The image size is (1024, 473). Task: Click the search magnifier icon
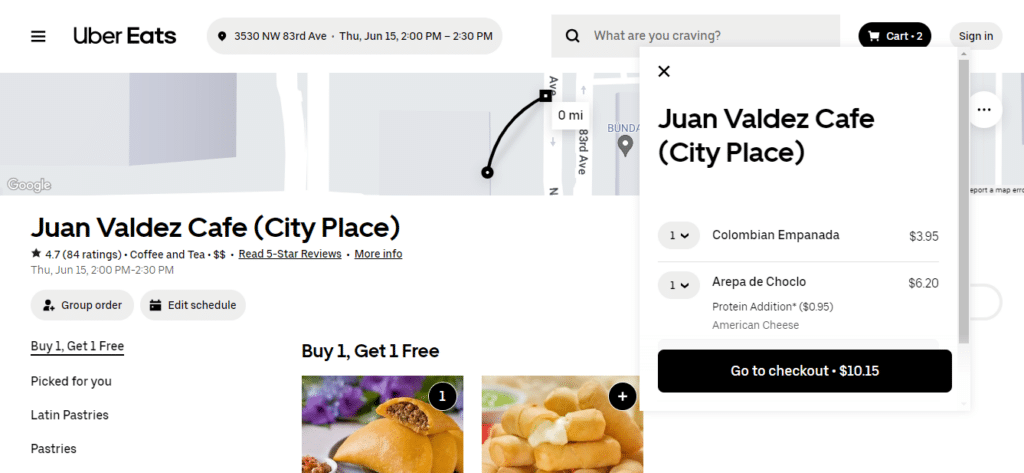tap(573, 36)
